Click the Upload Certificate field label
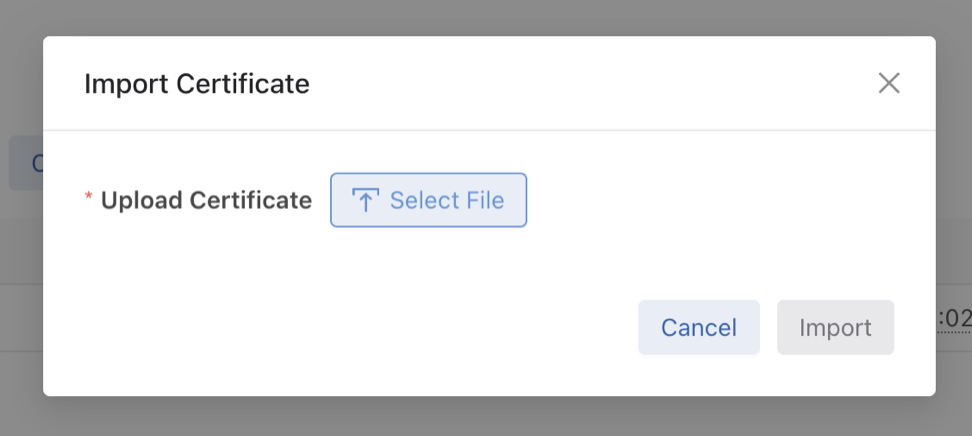This screenshot has height=436, width=972. (x=206, y=200)
